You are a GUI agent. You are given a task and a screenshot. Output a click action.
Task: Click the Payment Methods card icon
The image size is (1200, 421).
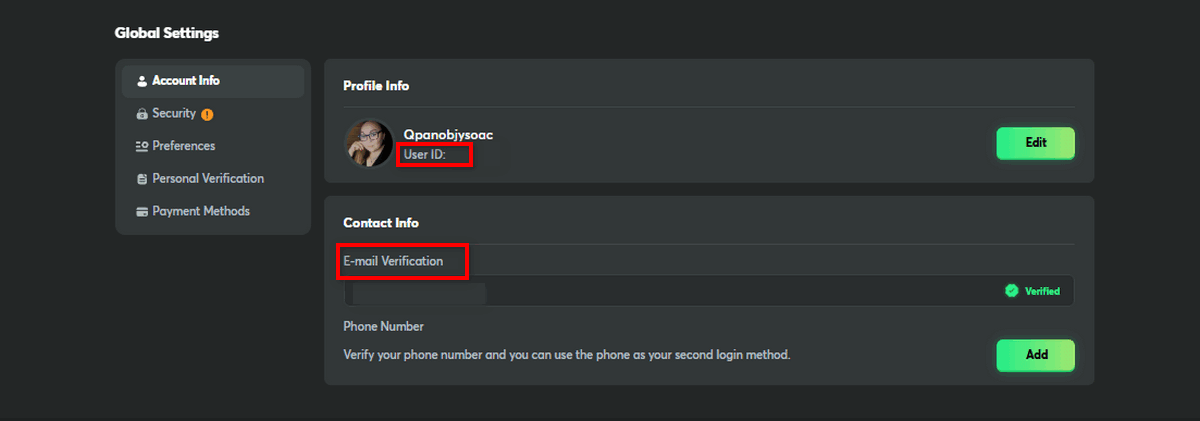(142, 212)
